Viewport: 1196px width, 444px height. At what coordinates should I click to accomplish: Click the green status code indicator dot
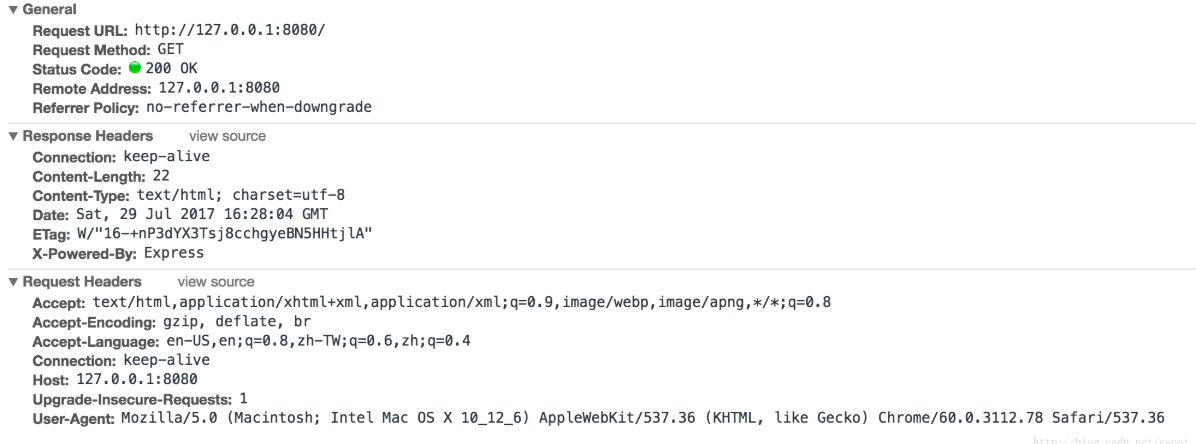pos(135,68)
